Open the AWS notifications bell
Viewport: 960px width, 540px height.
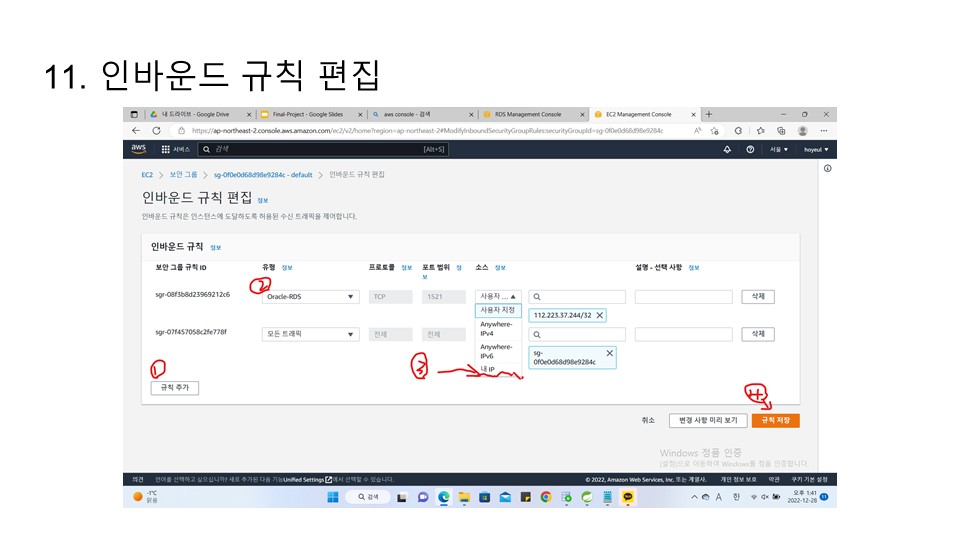coord(727,149)
